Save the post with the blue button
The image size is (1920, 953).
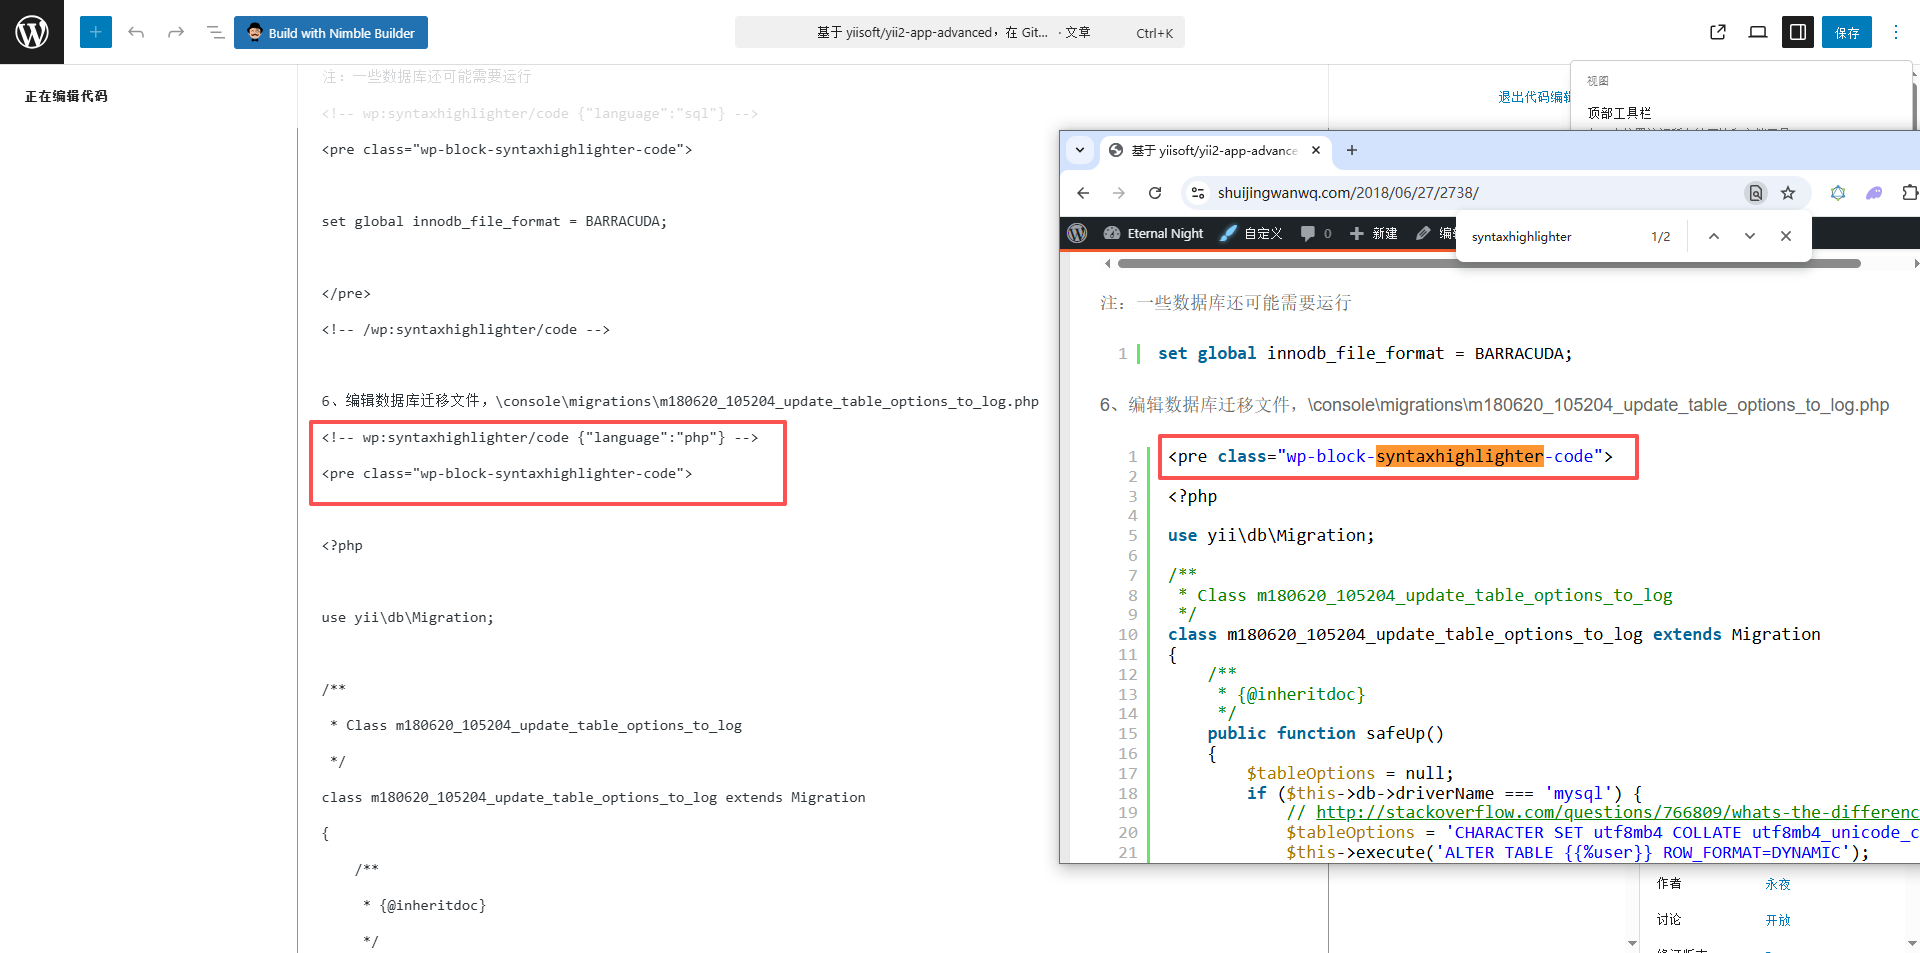click(x=1847, y=32)
